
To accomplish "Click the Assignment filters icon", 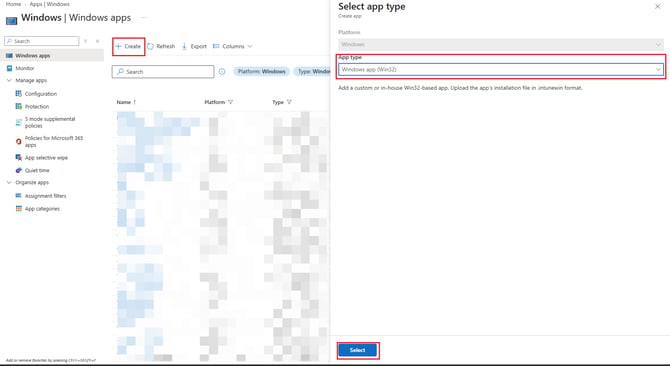I will click(x=18, y=196).
